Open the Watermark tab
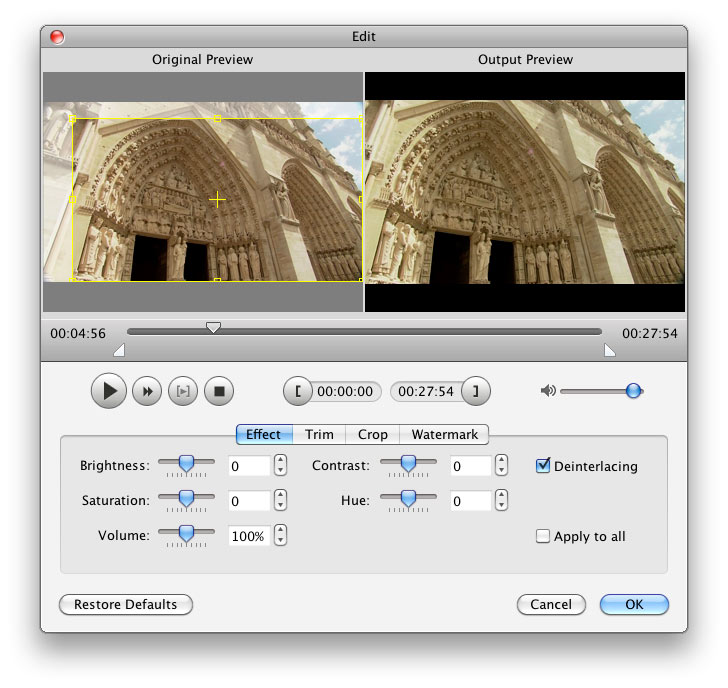 click(444, 435)
